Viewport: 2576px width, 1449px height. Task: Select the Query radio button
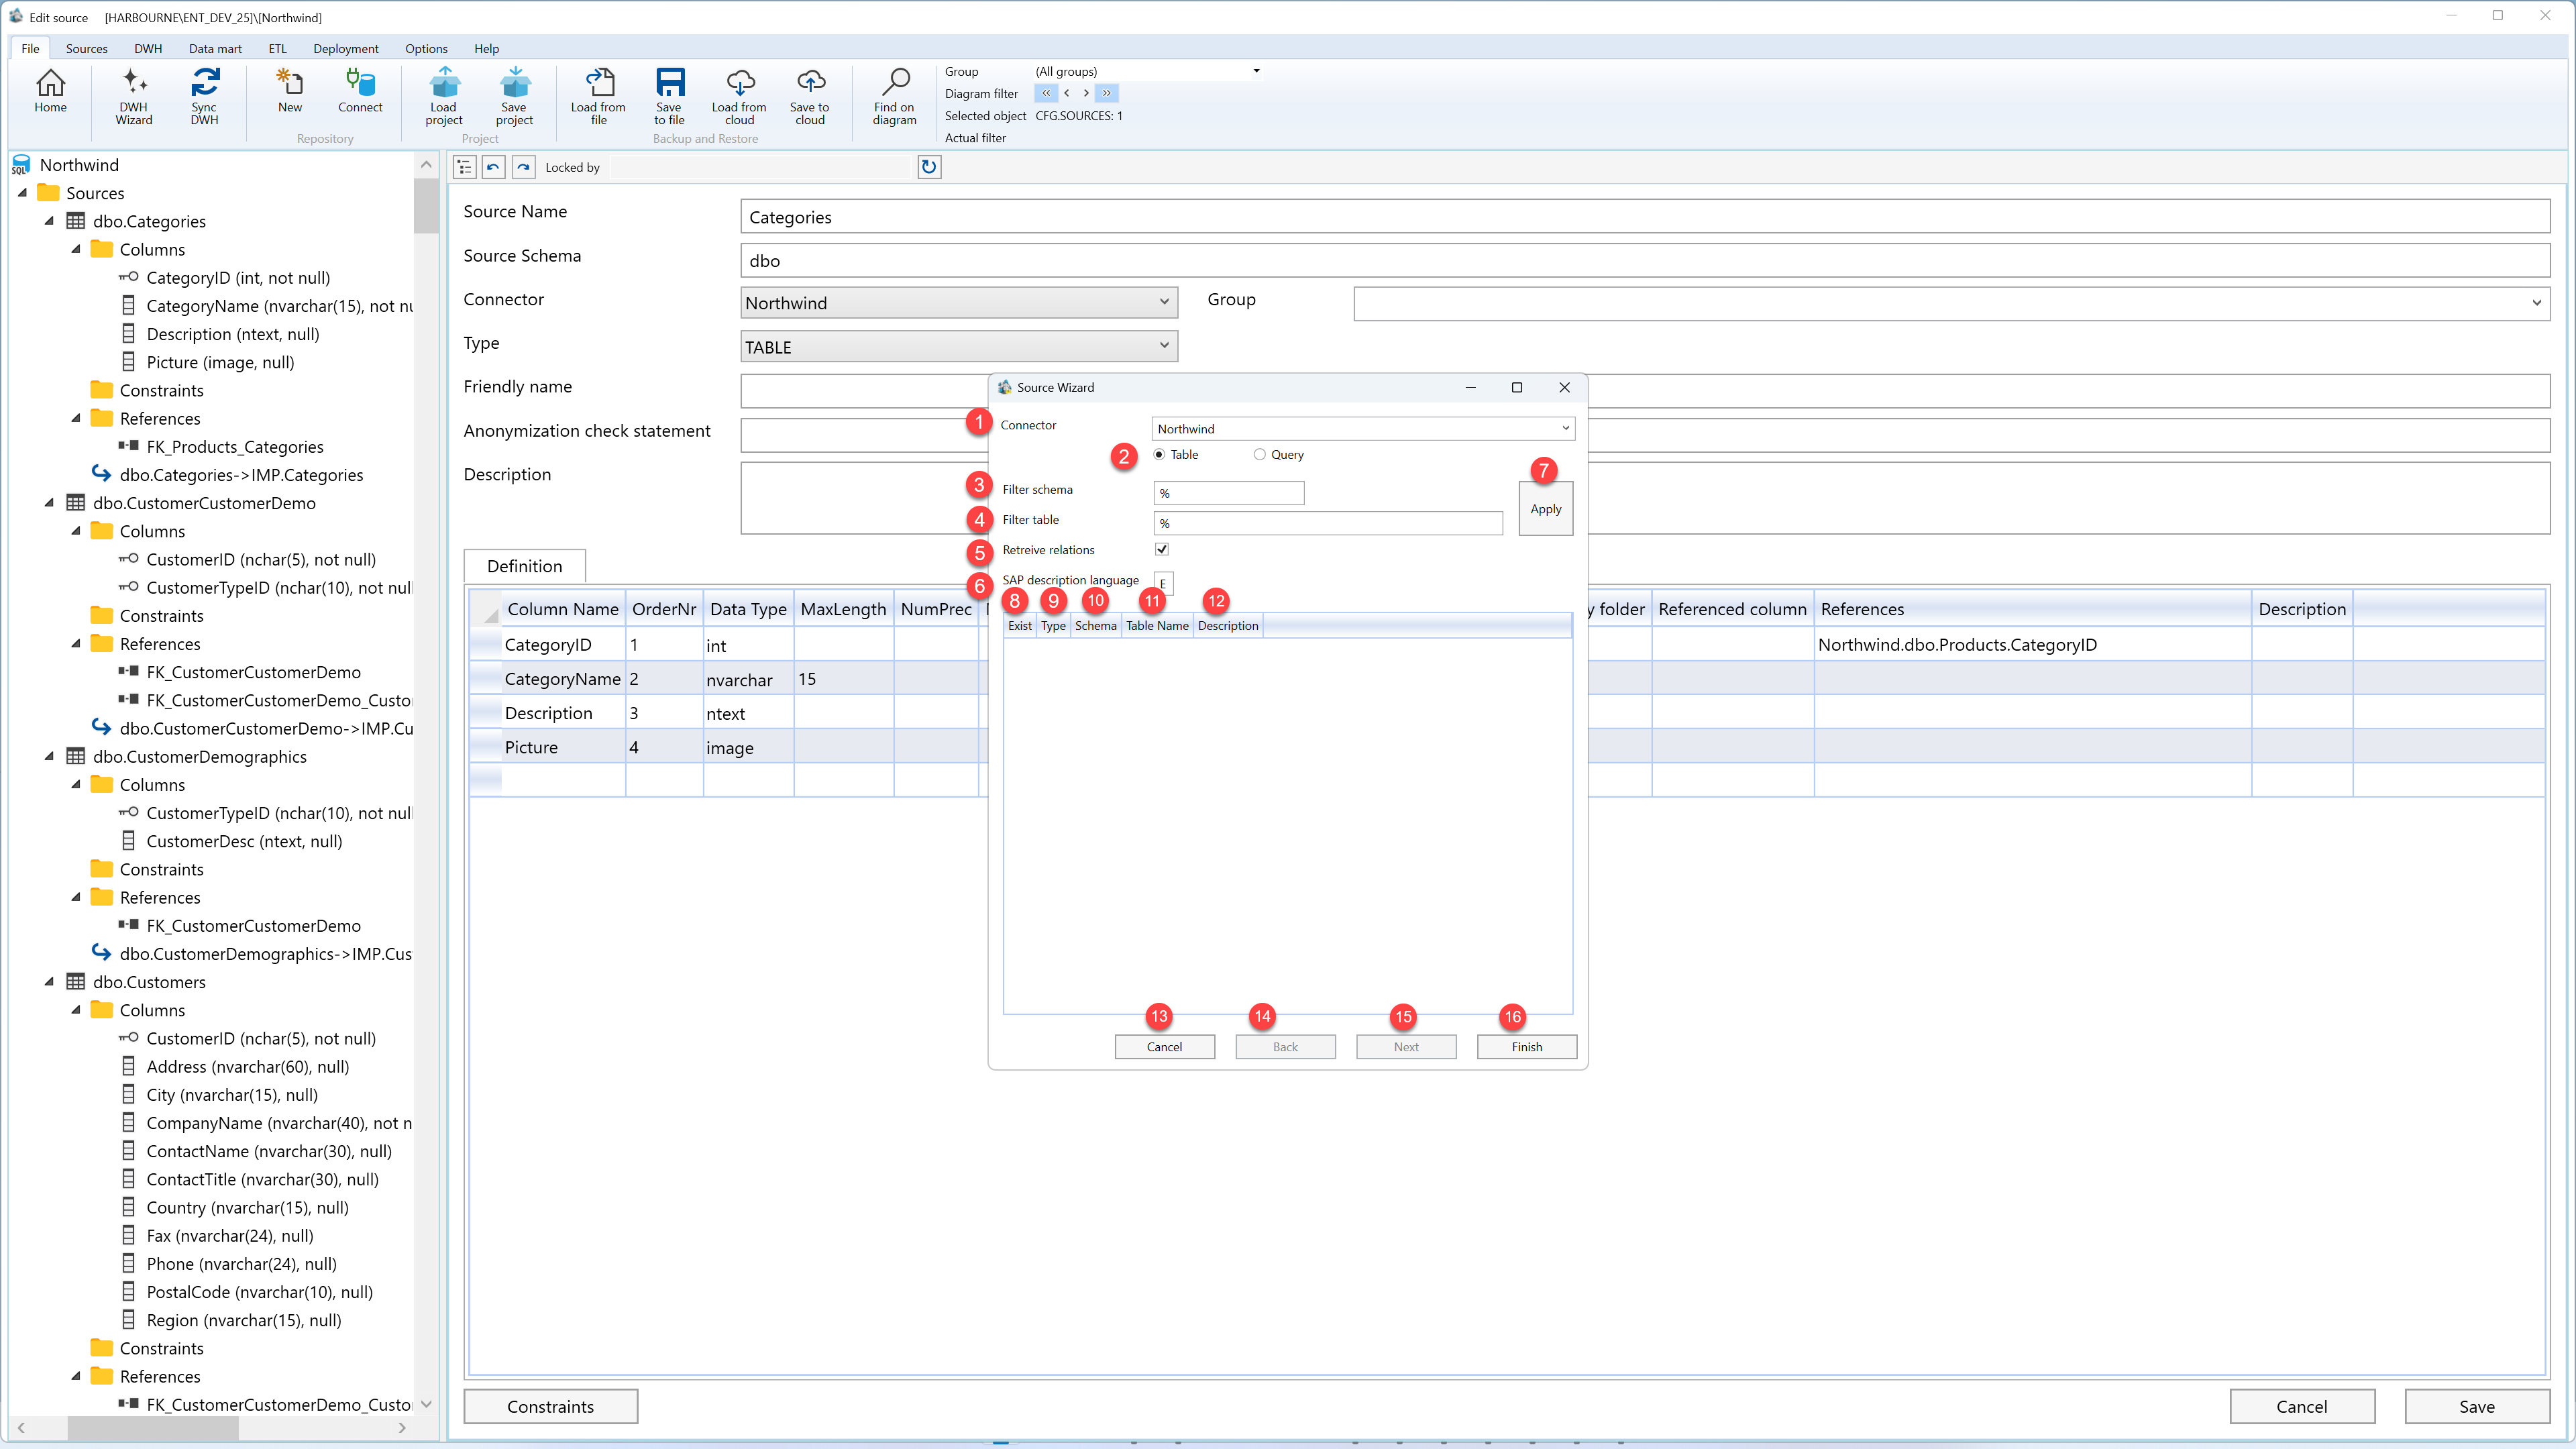pyautogui.click(x=1259, y=454)
